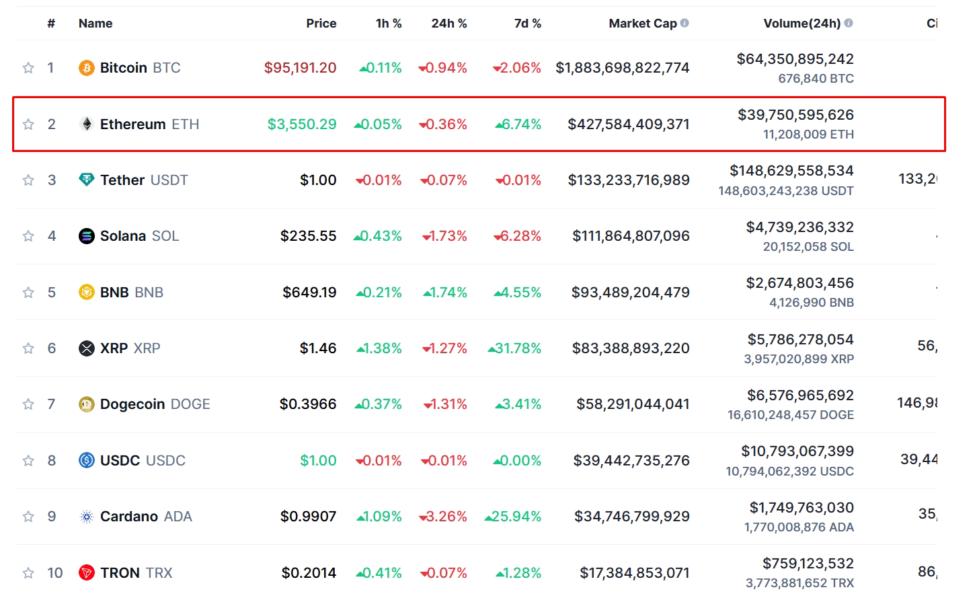
Task: Click Bitcoin market cap $1,883,698,822,774
Action: [x=622, y=68]
